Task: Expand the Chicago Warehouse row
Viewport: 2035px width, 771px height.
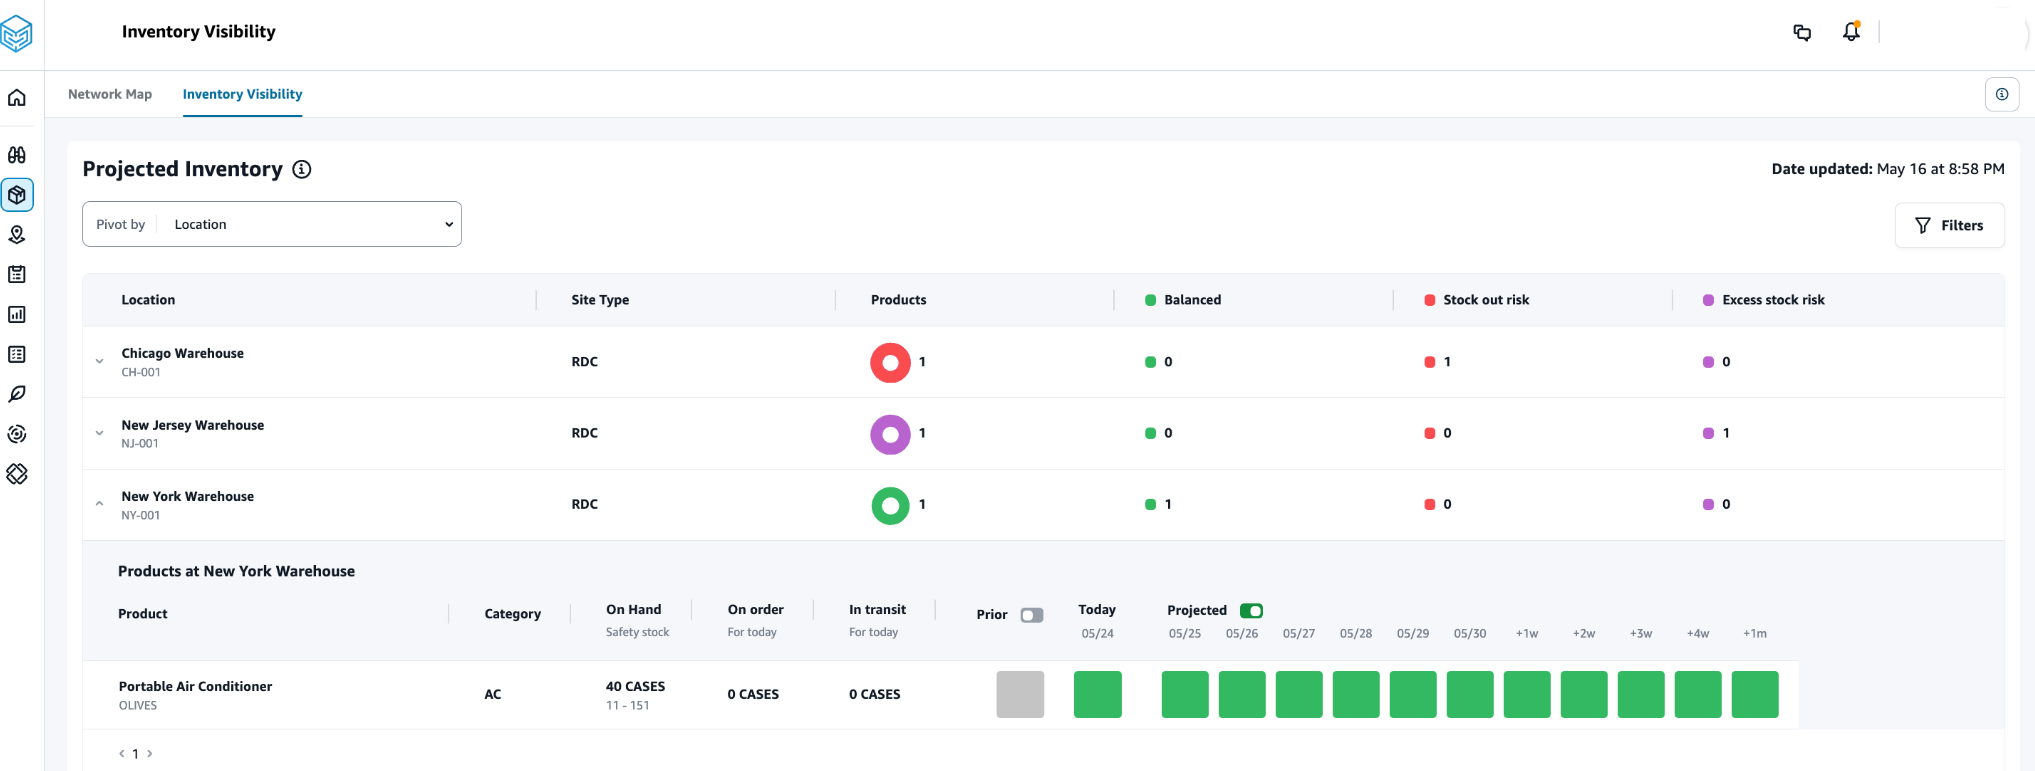Action: [x=100, y=362]
